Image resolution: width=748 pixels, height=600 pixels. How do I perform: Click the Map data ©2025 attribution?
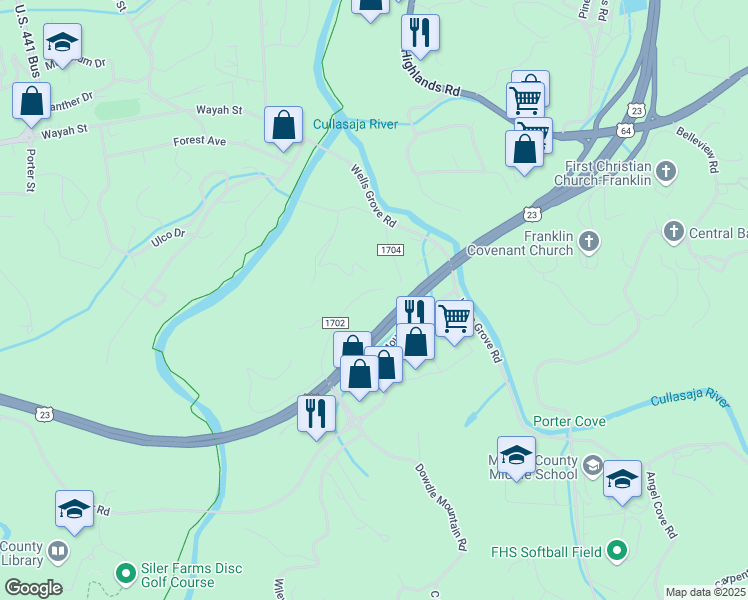(x=706, y=592)
